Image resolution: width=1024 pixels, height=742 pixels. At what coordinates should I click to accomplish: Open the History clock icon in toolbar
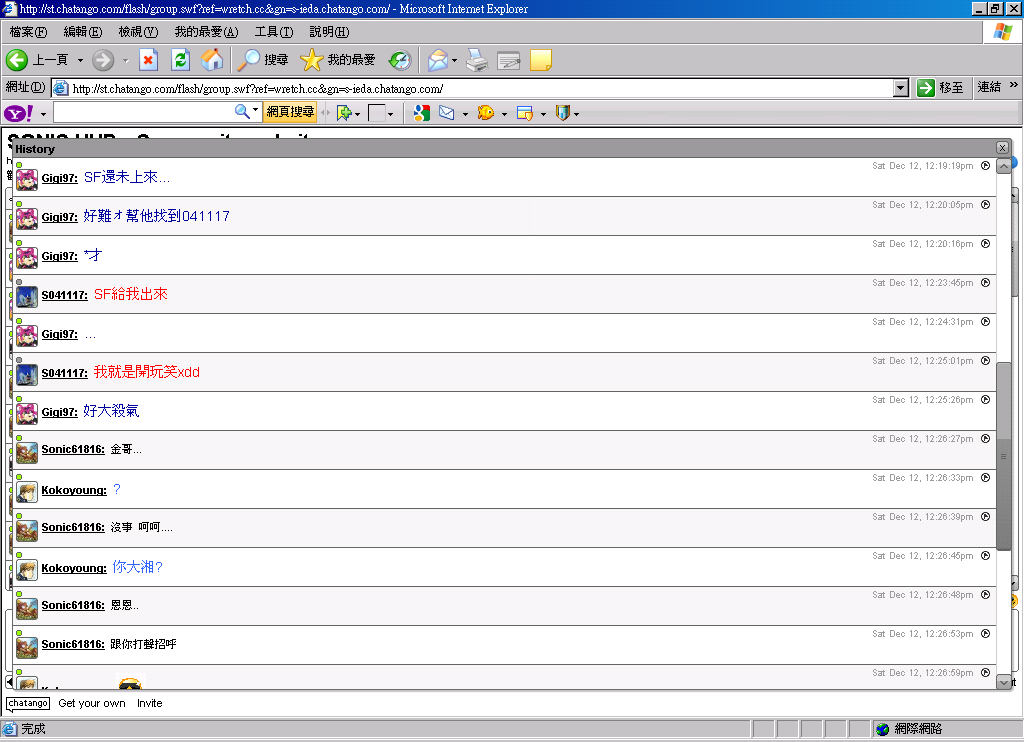[x=400, y=60]
